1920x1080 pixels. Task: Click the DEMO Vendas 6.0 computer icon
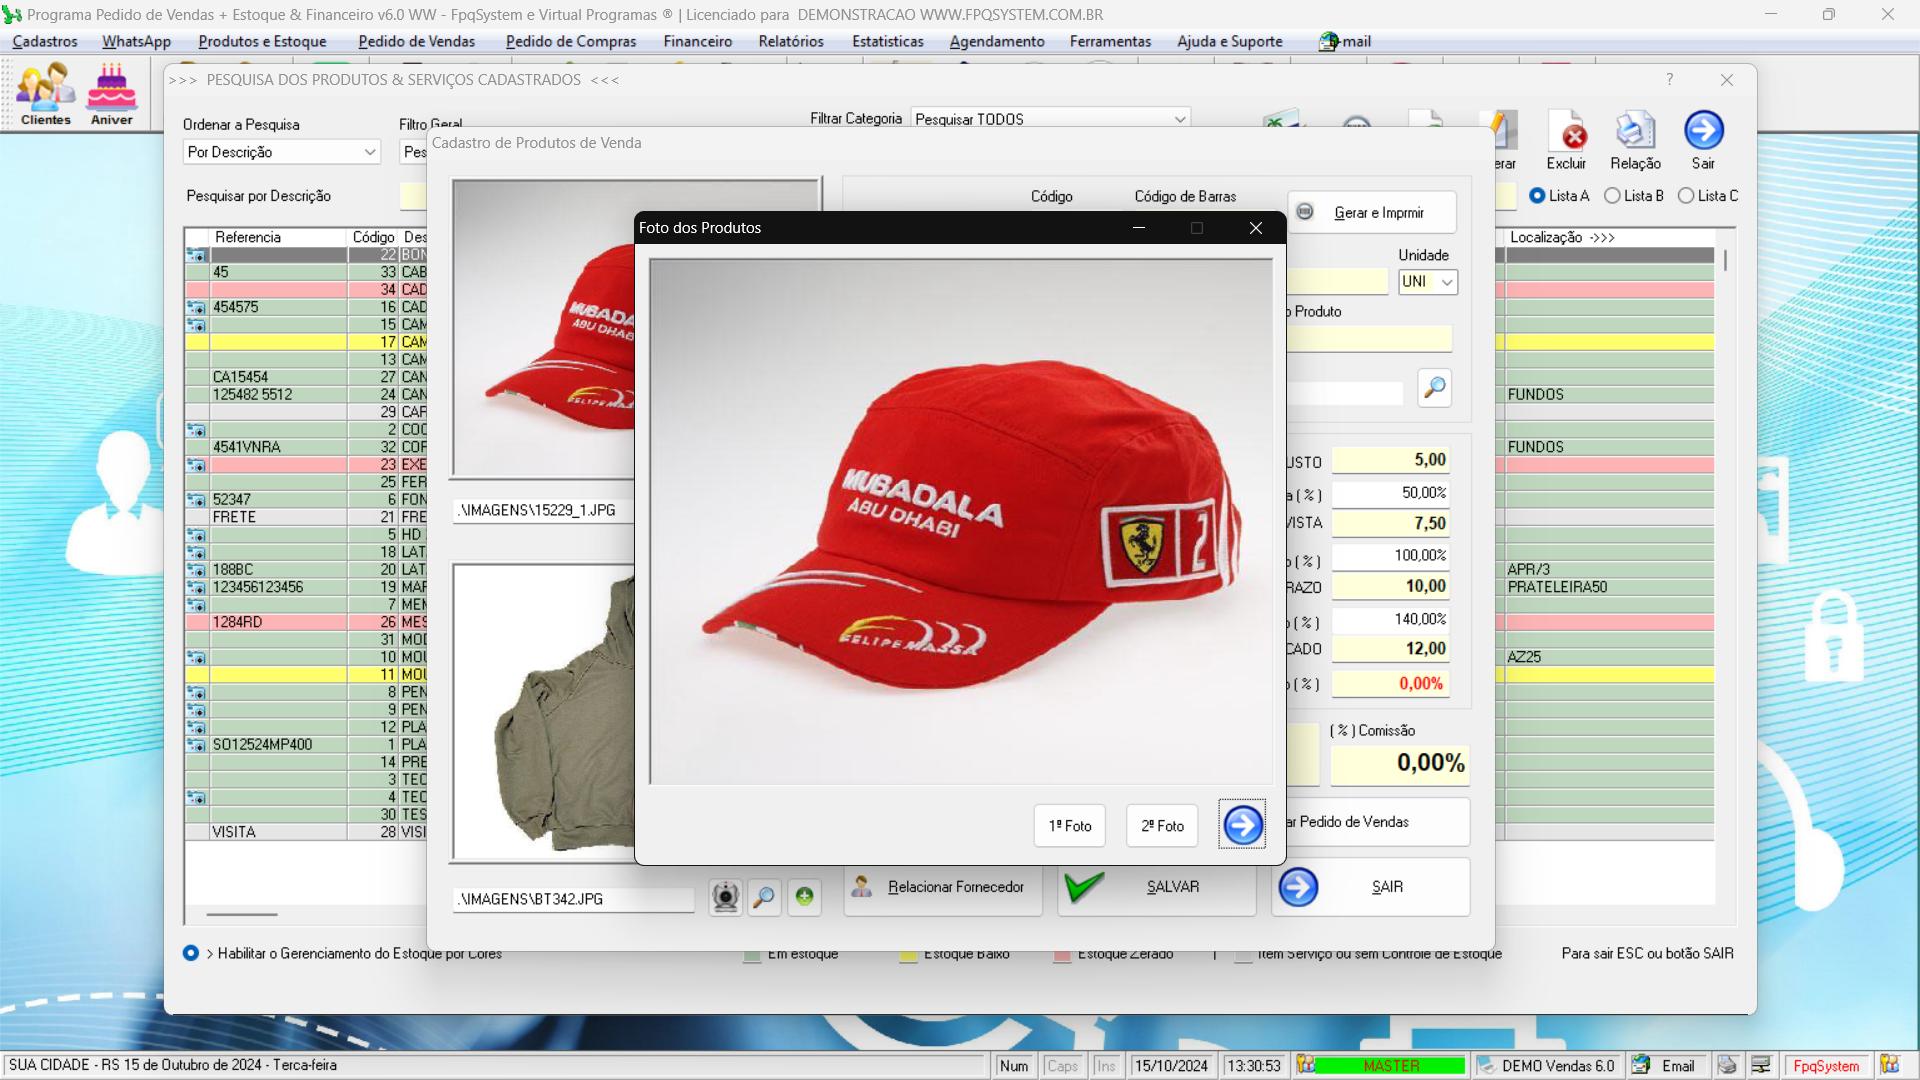click(1485, 1065)
